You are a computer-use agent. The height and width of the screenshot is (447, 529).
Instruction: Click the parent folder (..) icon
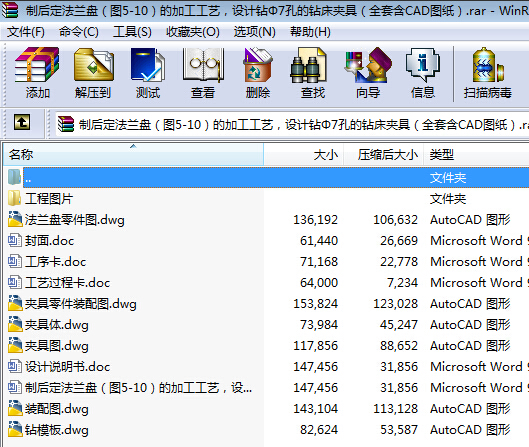[x=14, y=177]
